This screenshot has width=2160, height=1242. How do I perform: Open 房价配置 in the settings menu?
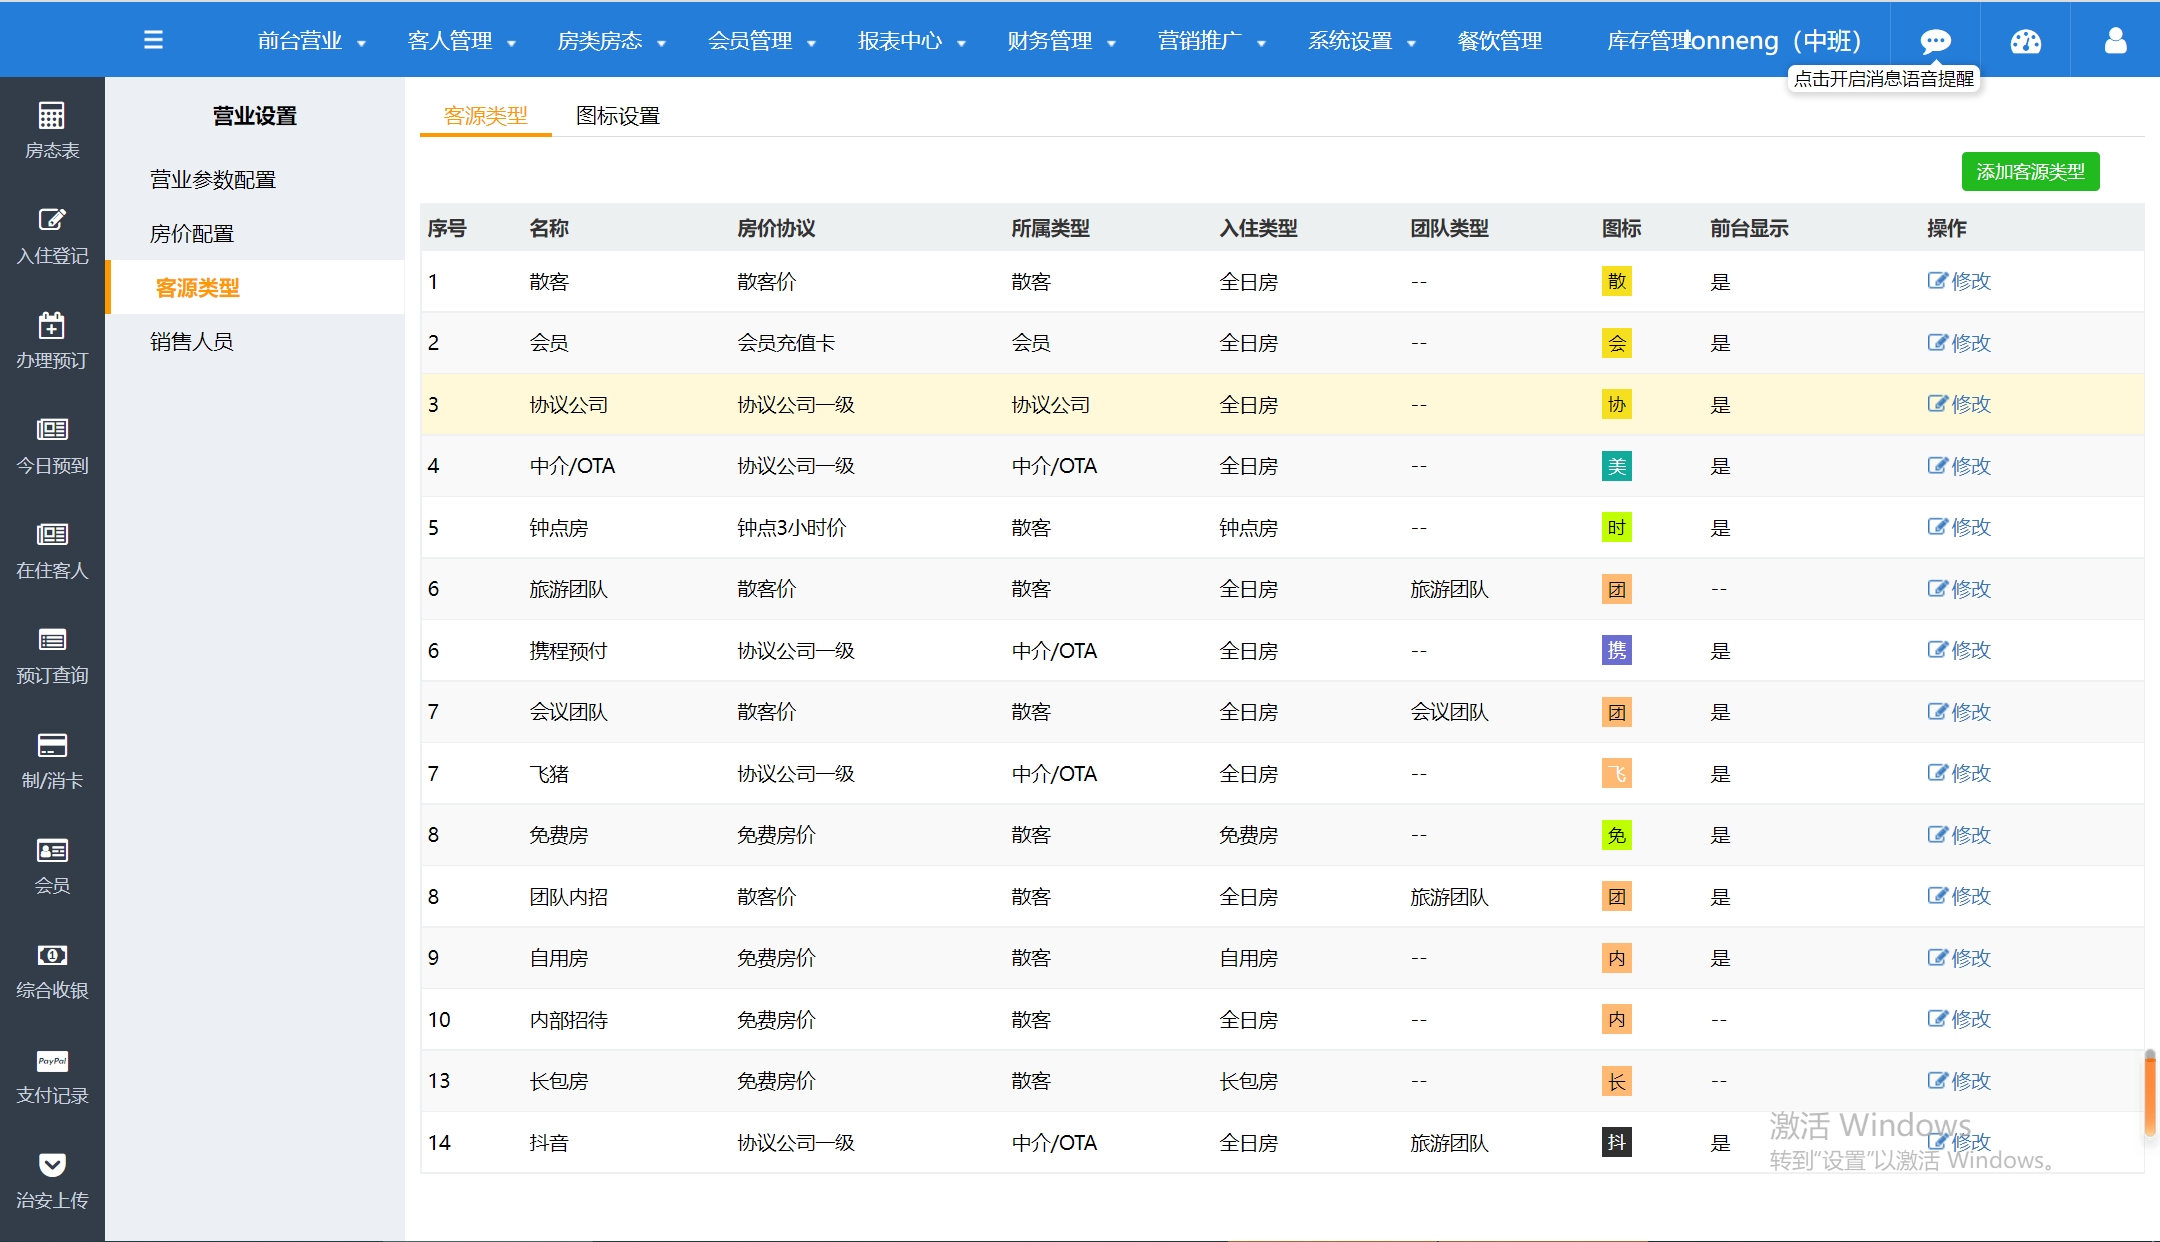pos(192,234)
